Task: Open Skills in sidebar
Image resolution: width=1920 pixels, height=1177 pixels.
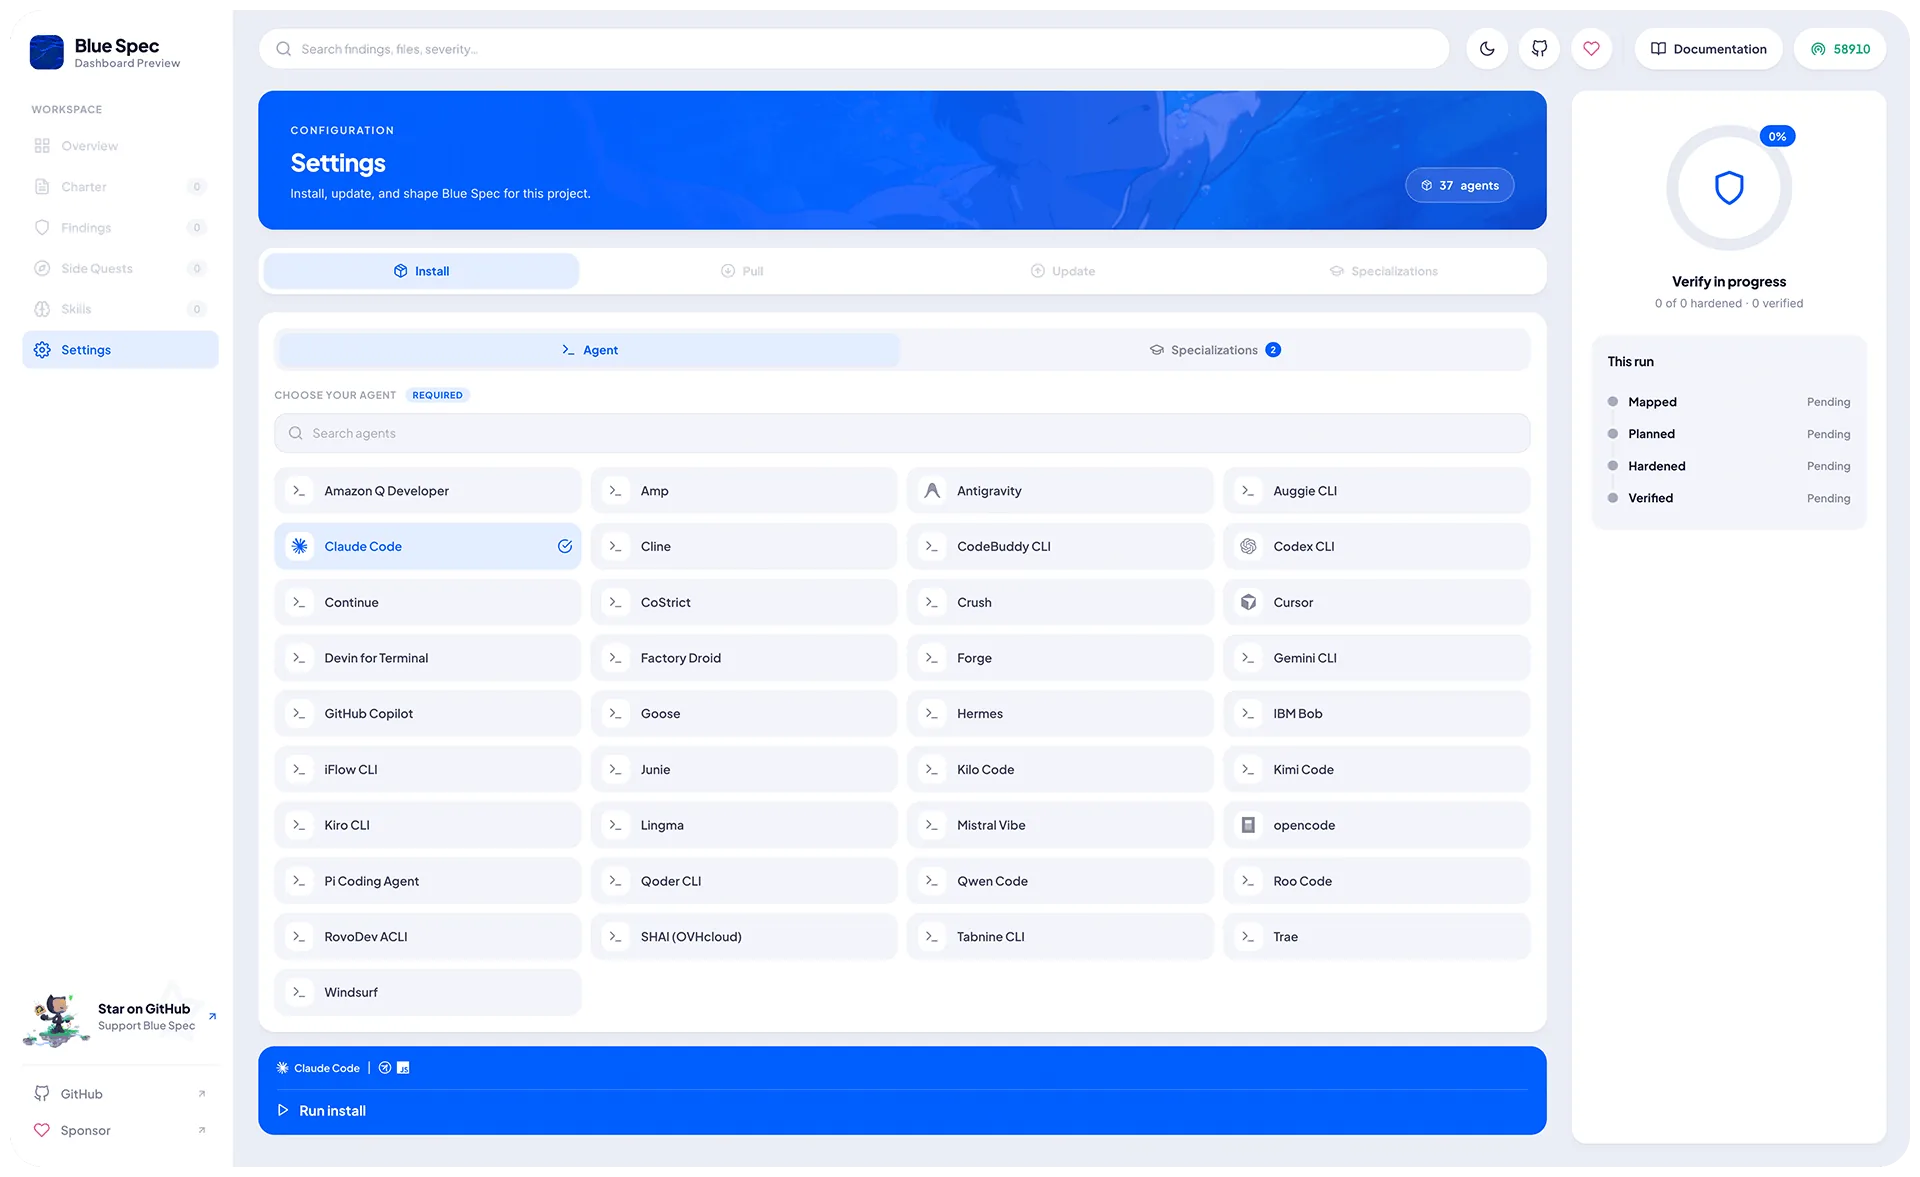Action: click(120, 309)
